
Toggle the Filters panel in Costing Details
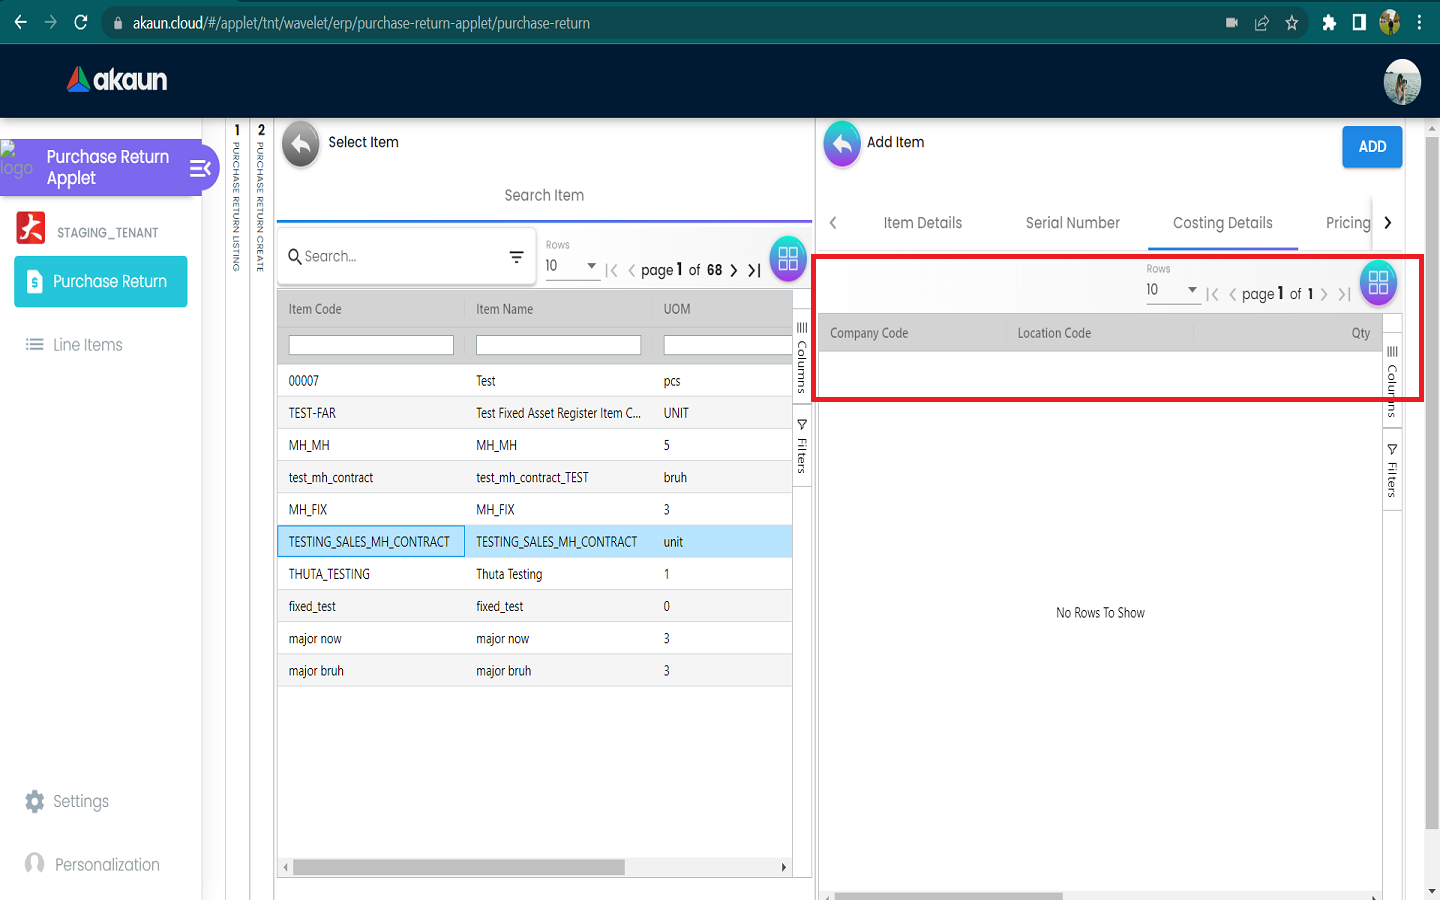click(x=1392, y=471)
